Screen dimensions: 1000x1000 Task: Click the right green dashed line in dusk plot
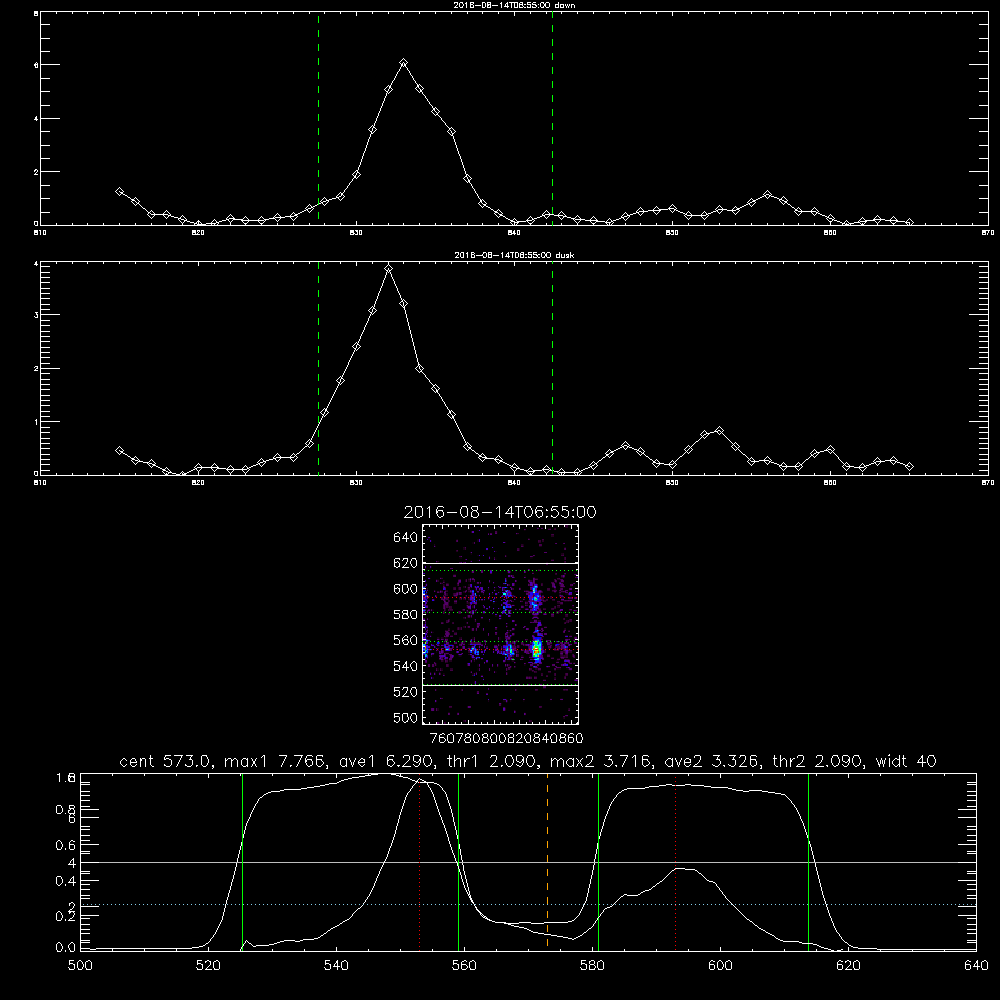tap(552, 368)
